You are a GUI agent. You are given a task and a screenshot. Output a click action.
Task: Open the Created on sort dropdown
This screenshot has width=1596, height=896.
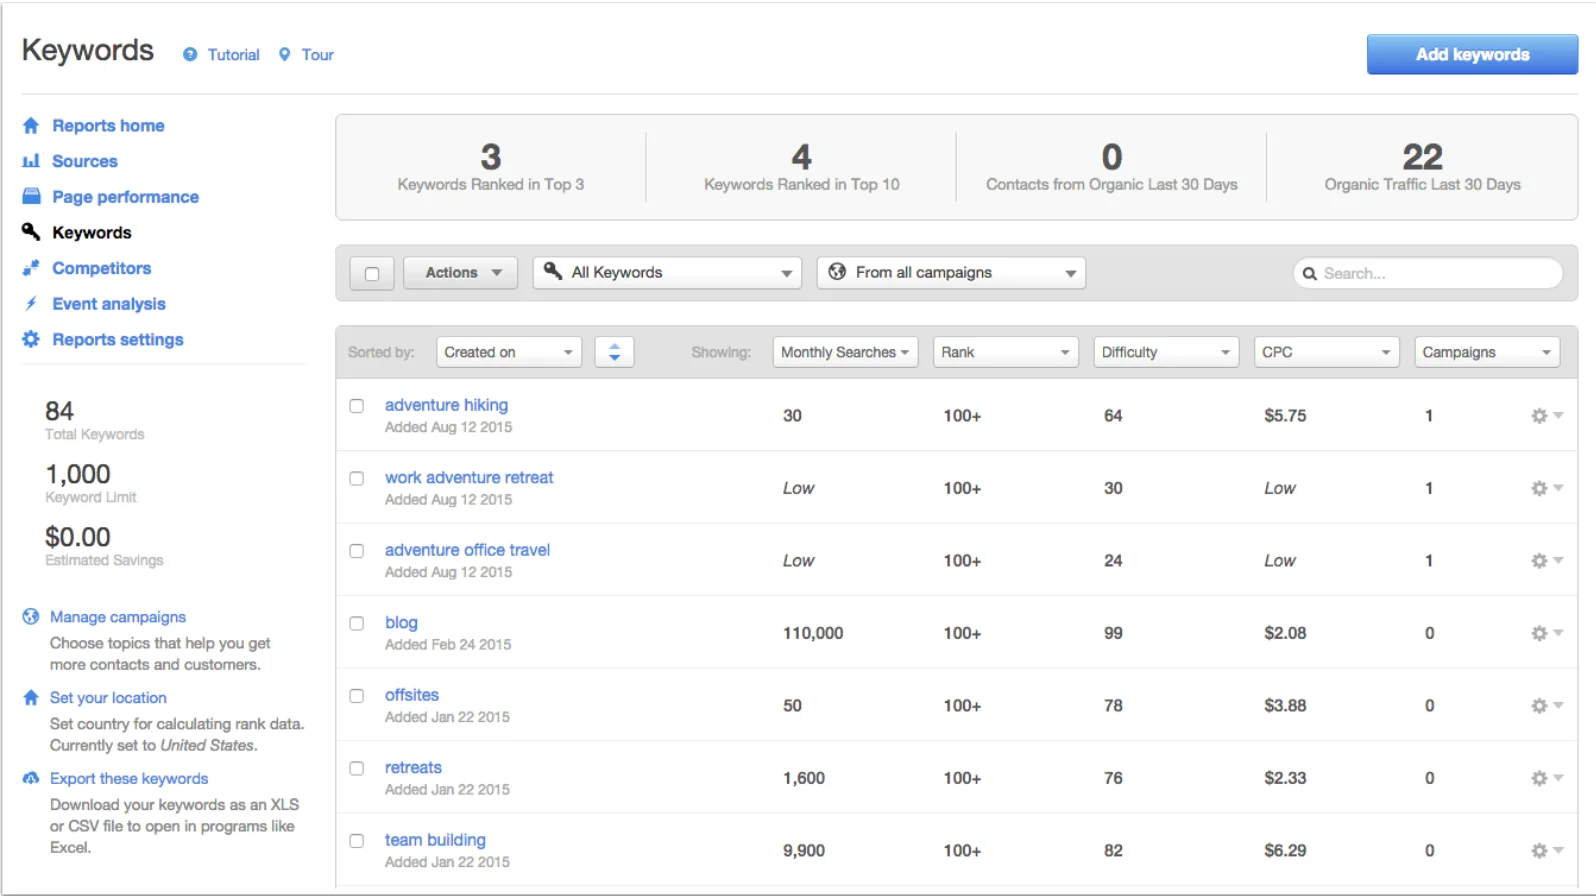(x=509, y=352)
